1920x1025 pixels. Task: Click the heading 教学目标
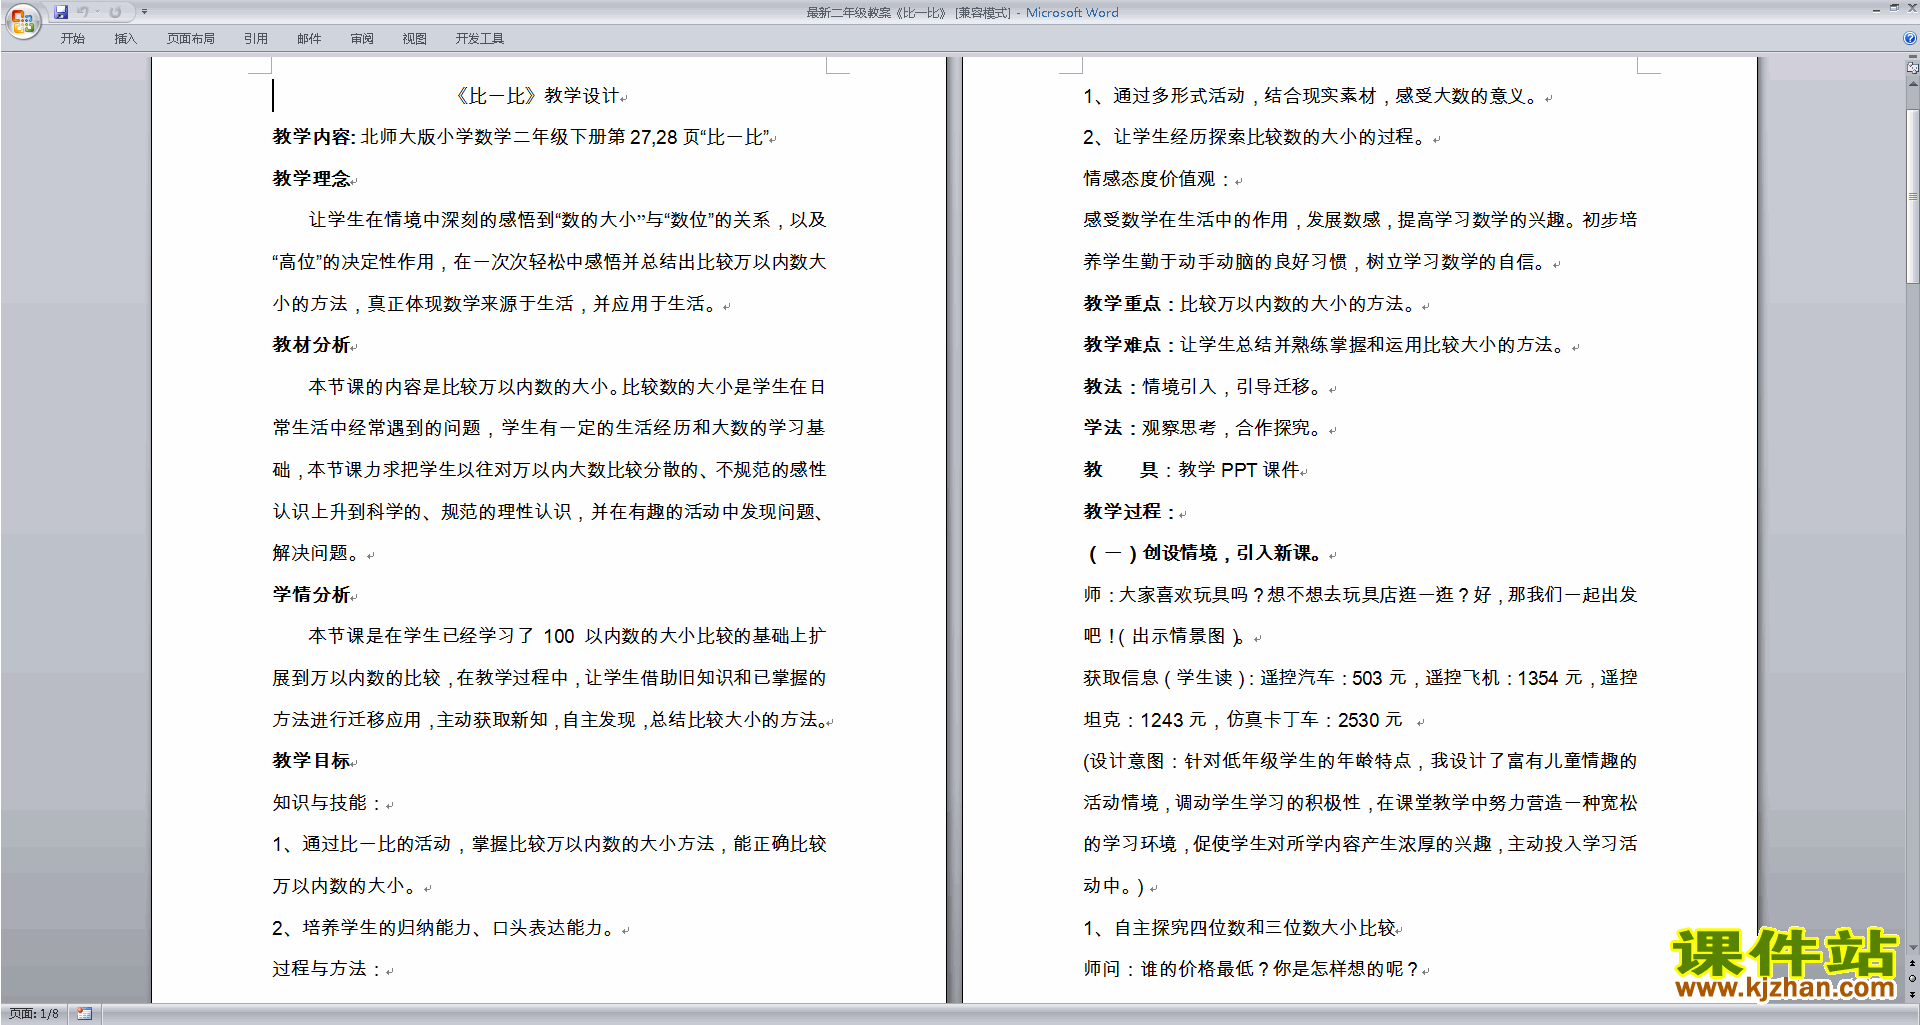pos(311,761)
